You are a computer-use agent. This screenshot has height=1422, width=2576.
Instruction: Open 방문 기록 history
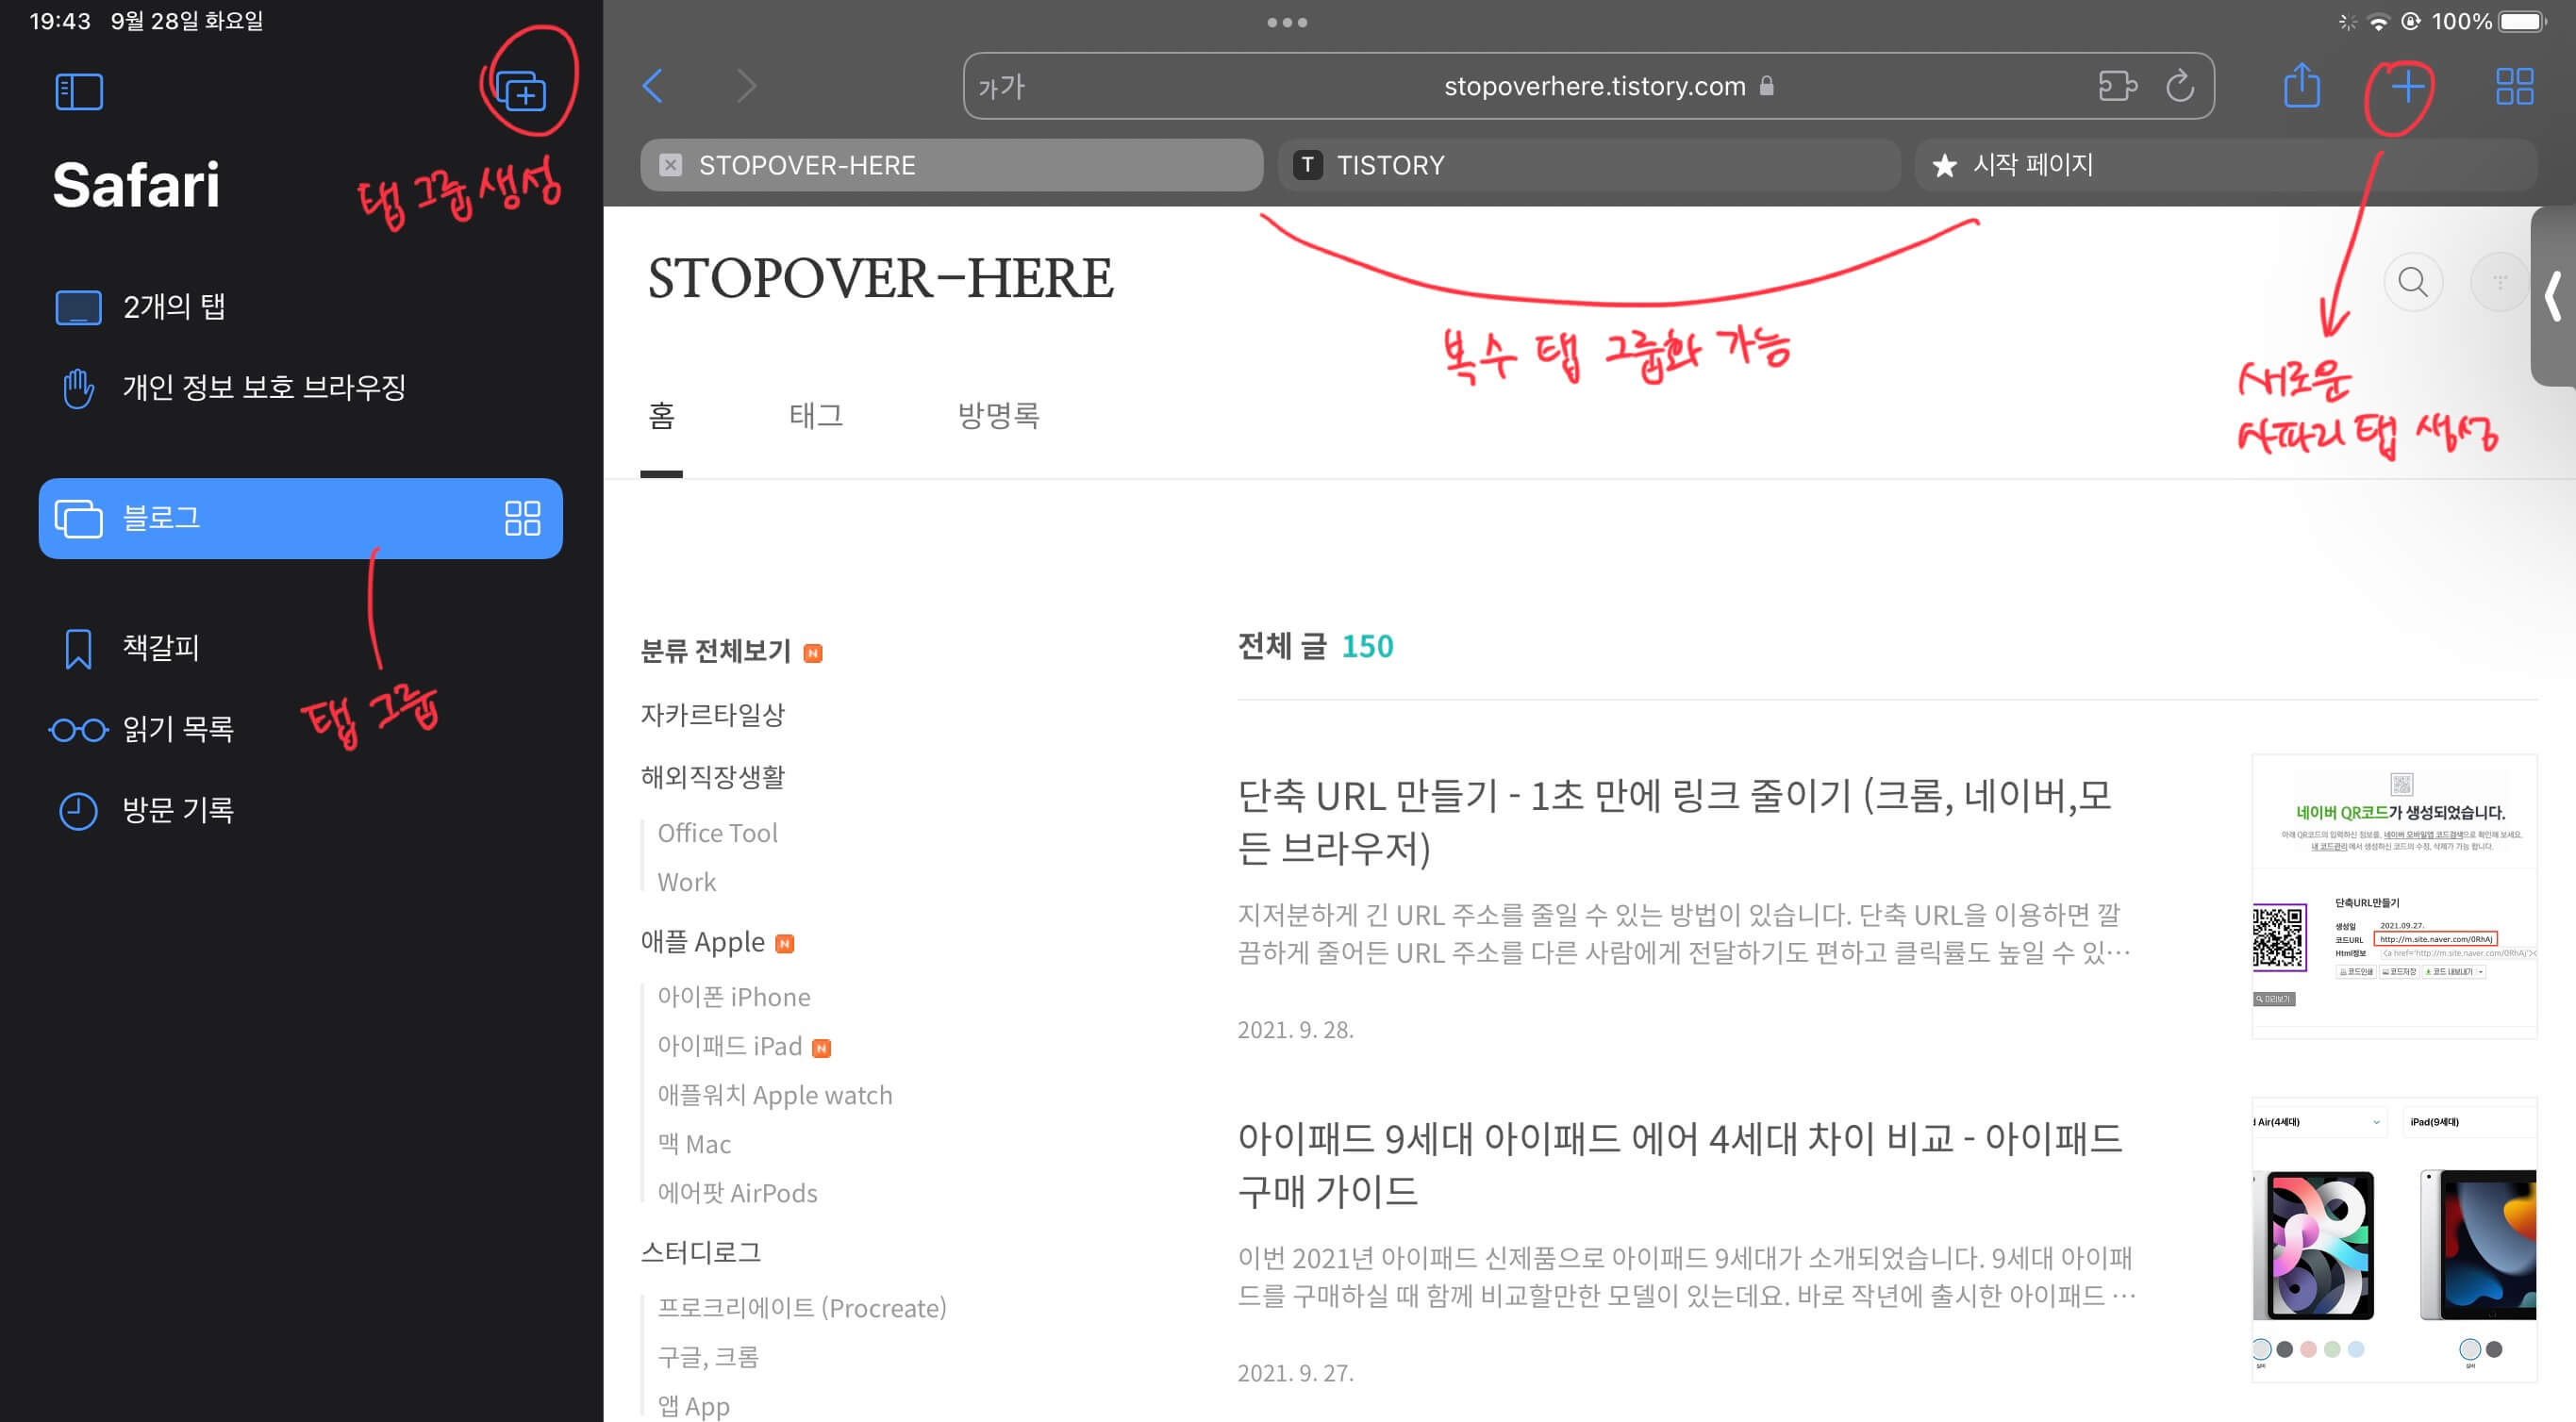(300, 810)
